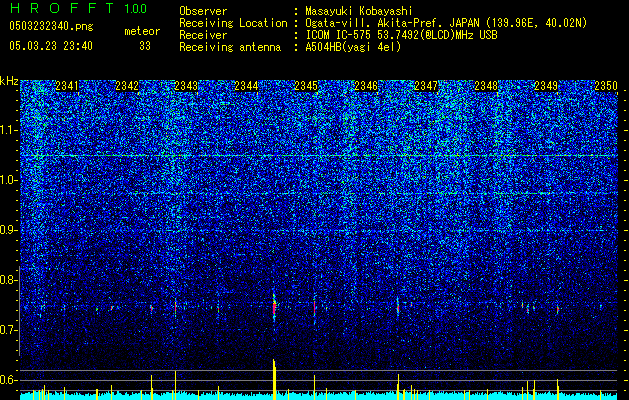
Task: Click the date stamp 05.03.23 23:40
Action: coord(51,46)
